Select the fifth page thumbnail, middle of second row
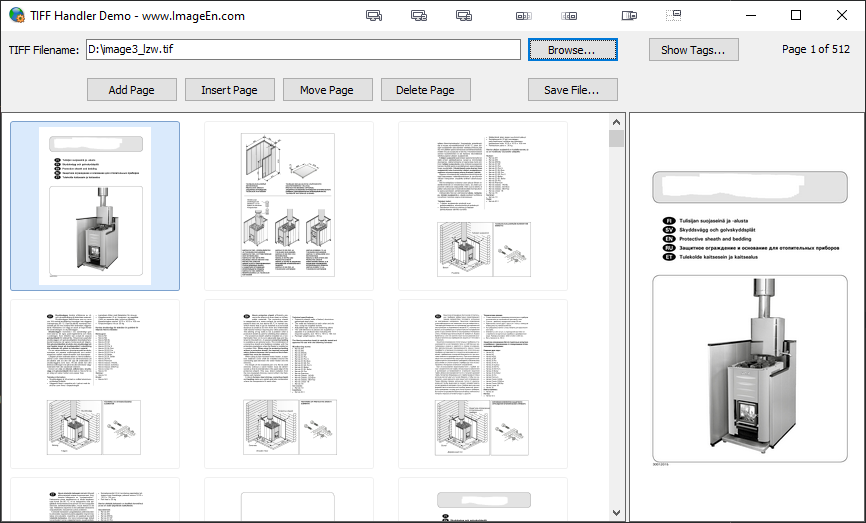This screenshot has width=866, height=523. 289,384
